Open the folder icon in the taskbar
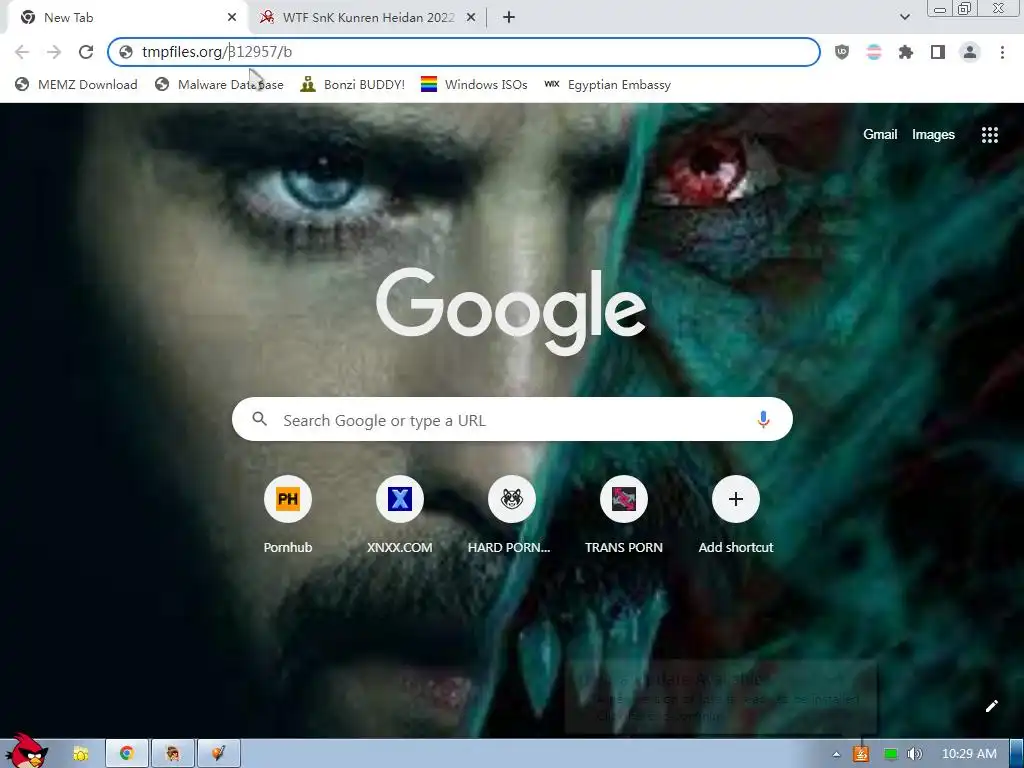This screenshot has height=768, width=1024. click(81, 754)
